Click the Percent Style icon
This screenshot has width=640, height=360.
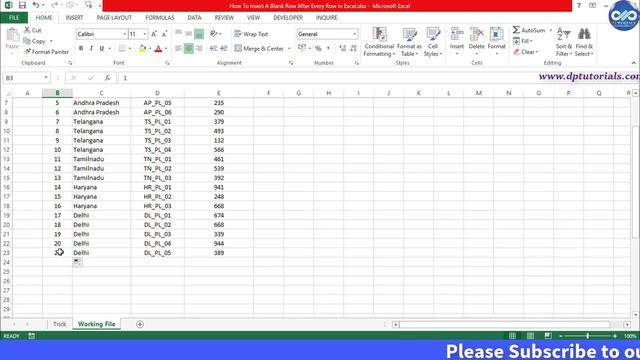318,49
